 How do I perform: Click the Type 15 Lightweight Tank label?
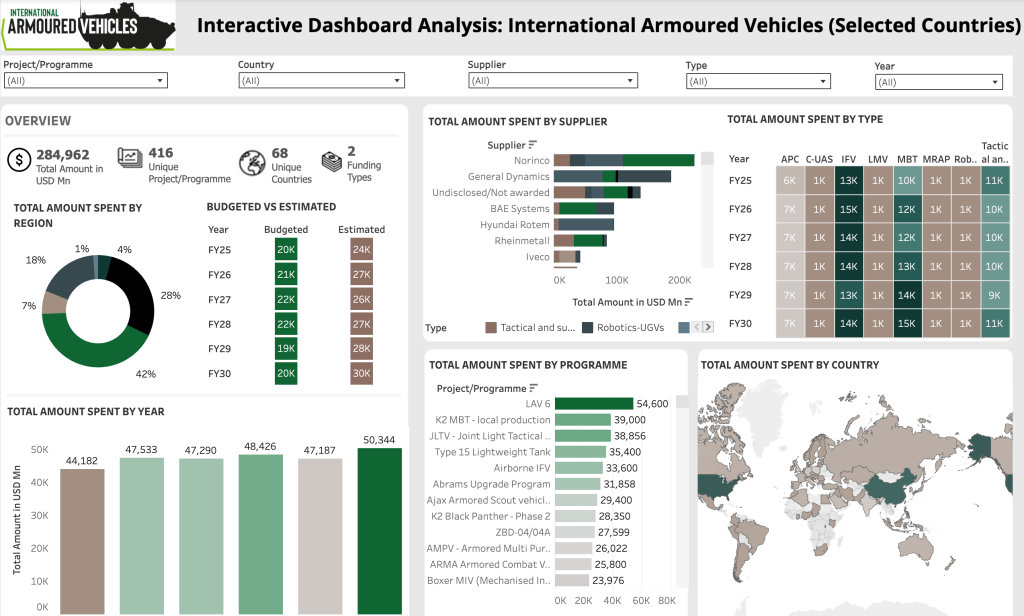pyautogui.click(x=492, y=452)
